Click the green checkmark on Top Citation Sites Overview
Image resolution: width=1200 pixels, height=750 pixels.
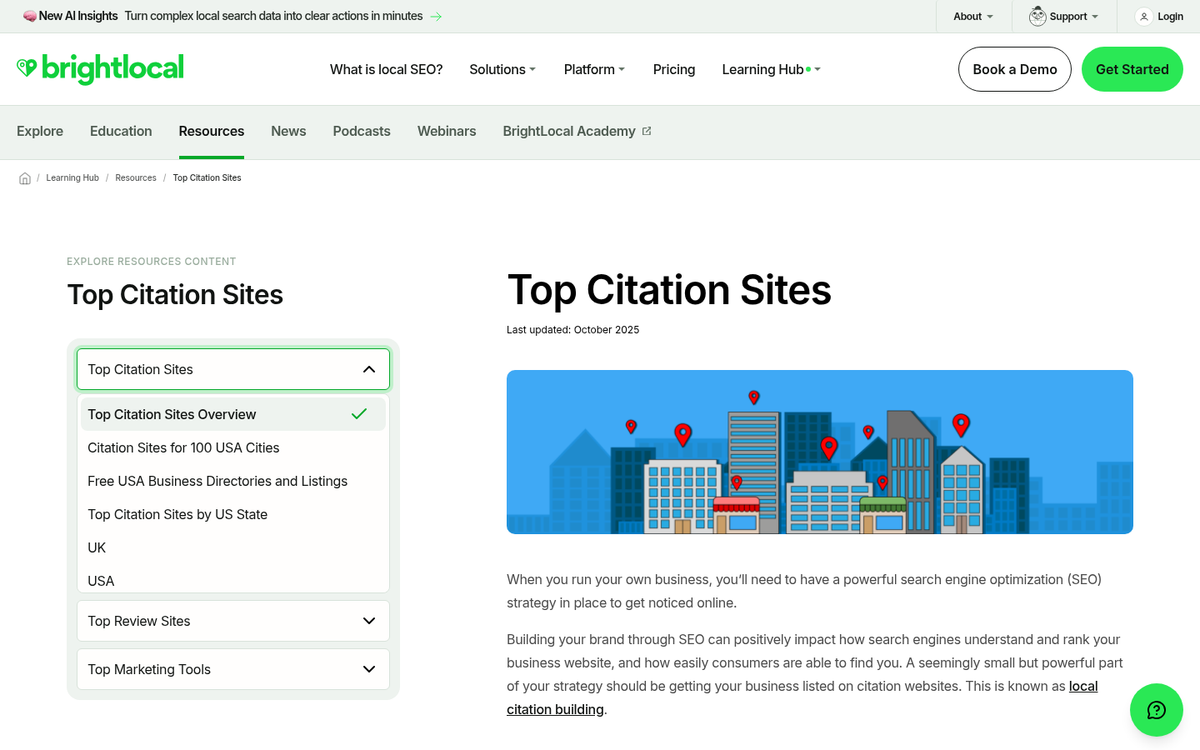pos(359,413)
